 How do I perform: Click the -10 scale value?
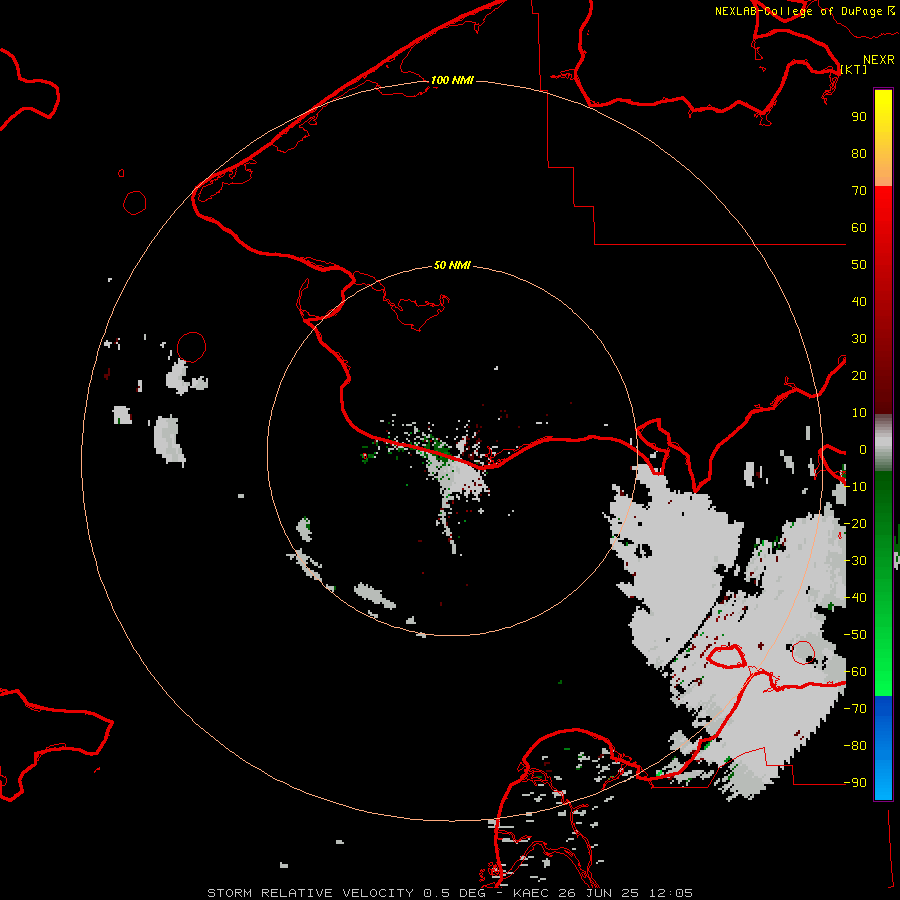point(855,487)
